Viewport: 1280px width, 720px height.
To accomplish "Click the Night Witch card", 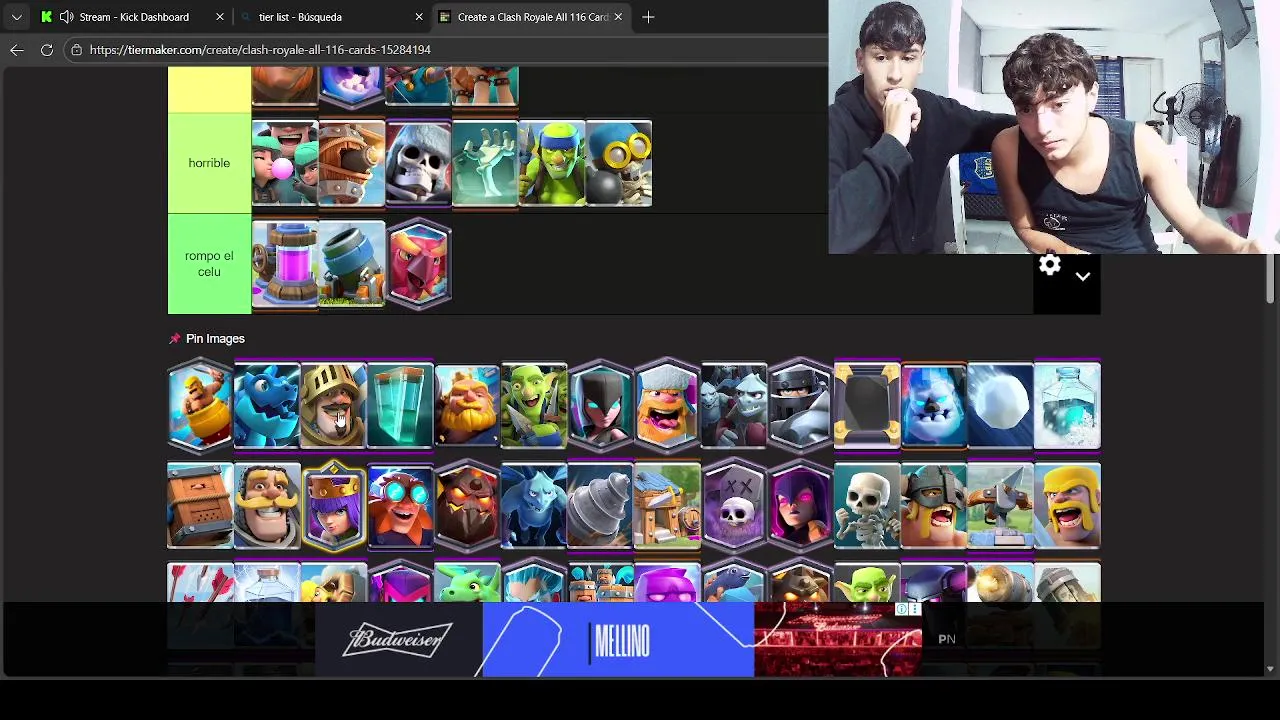I will coord(800,506).
